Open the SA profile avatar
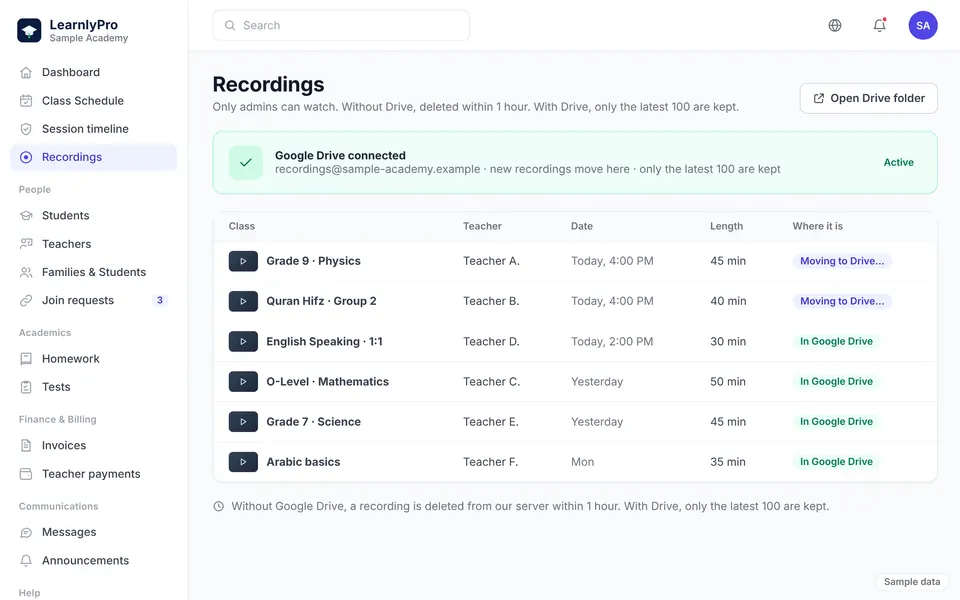 (923, 25)
